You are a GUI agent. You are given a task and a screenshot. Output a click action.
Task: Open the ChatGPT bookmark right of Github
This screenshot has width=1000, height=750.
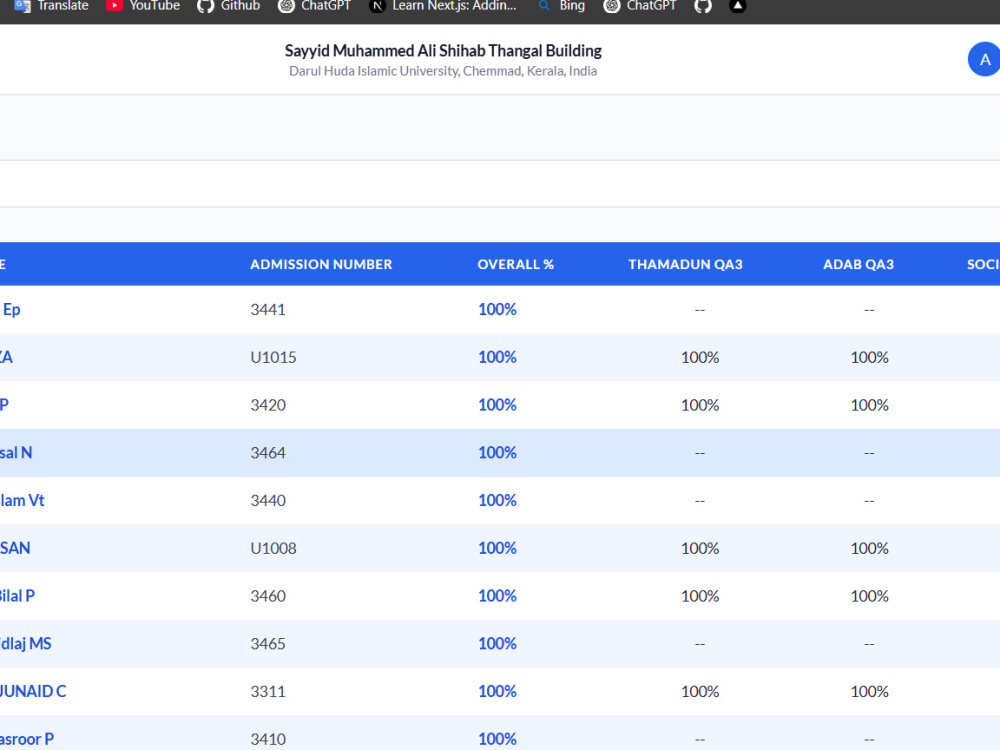click(x=314, y=6)
